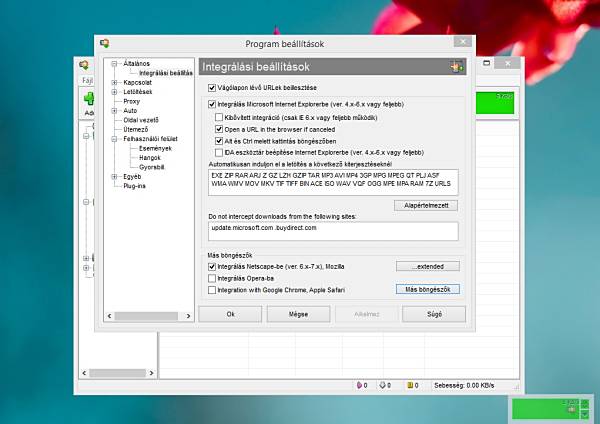Screen dimensions: 600x424
Task: Open Ütemező settings page
Action: pyautogui.click(x=135, y=129)
